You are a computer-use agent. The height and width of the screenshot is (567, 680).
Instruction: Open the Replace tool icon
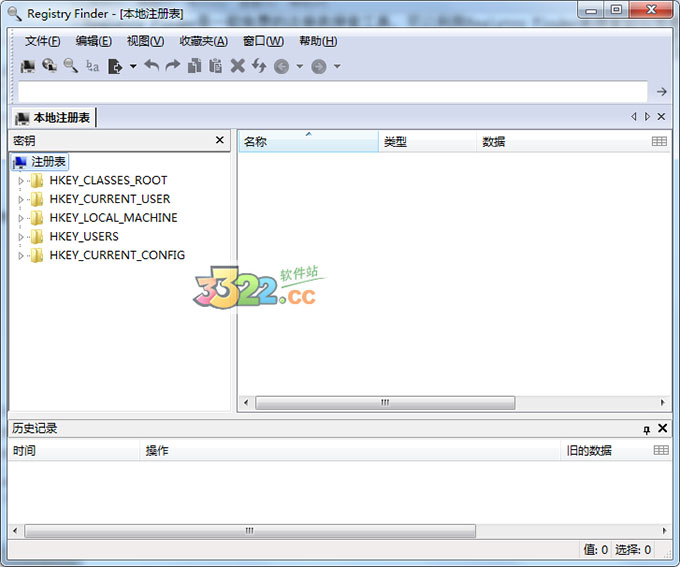(92, 66)
